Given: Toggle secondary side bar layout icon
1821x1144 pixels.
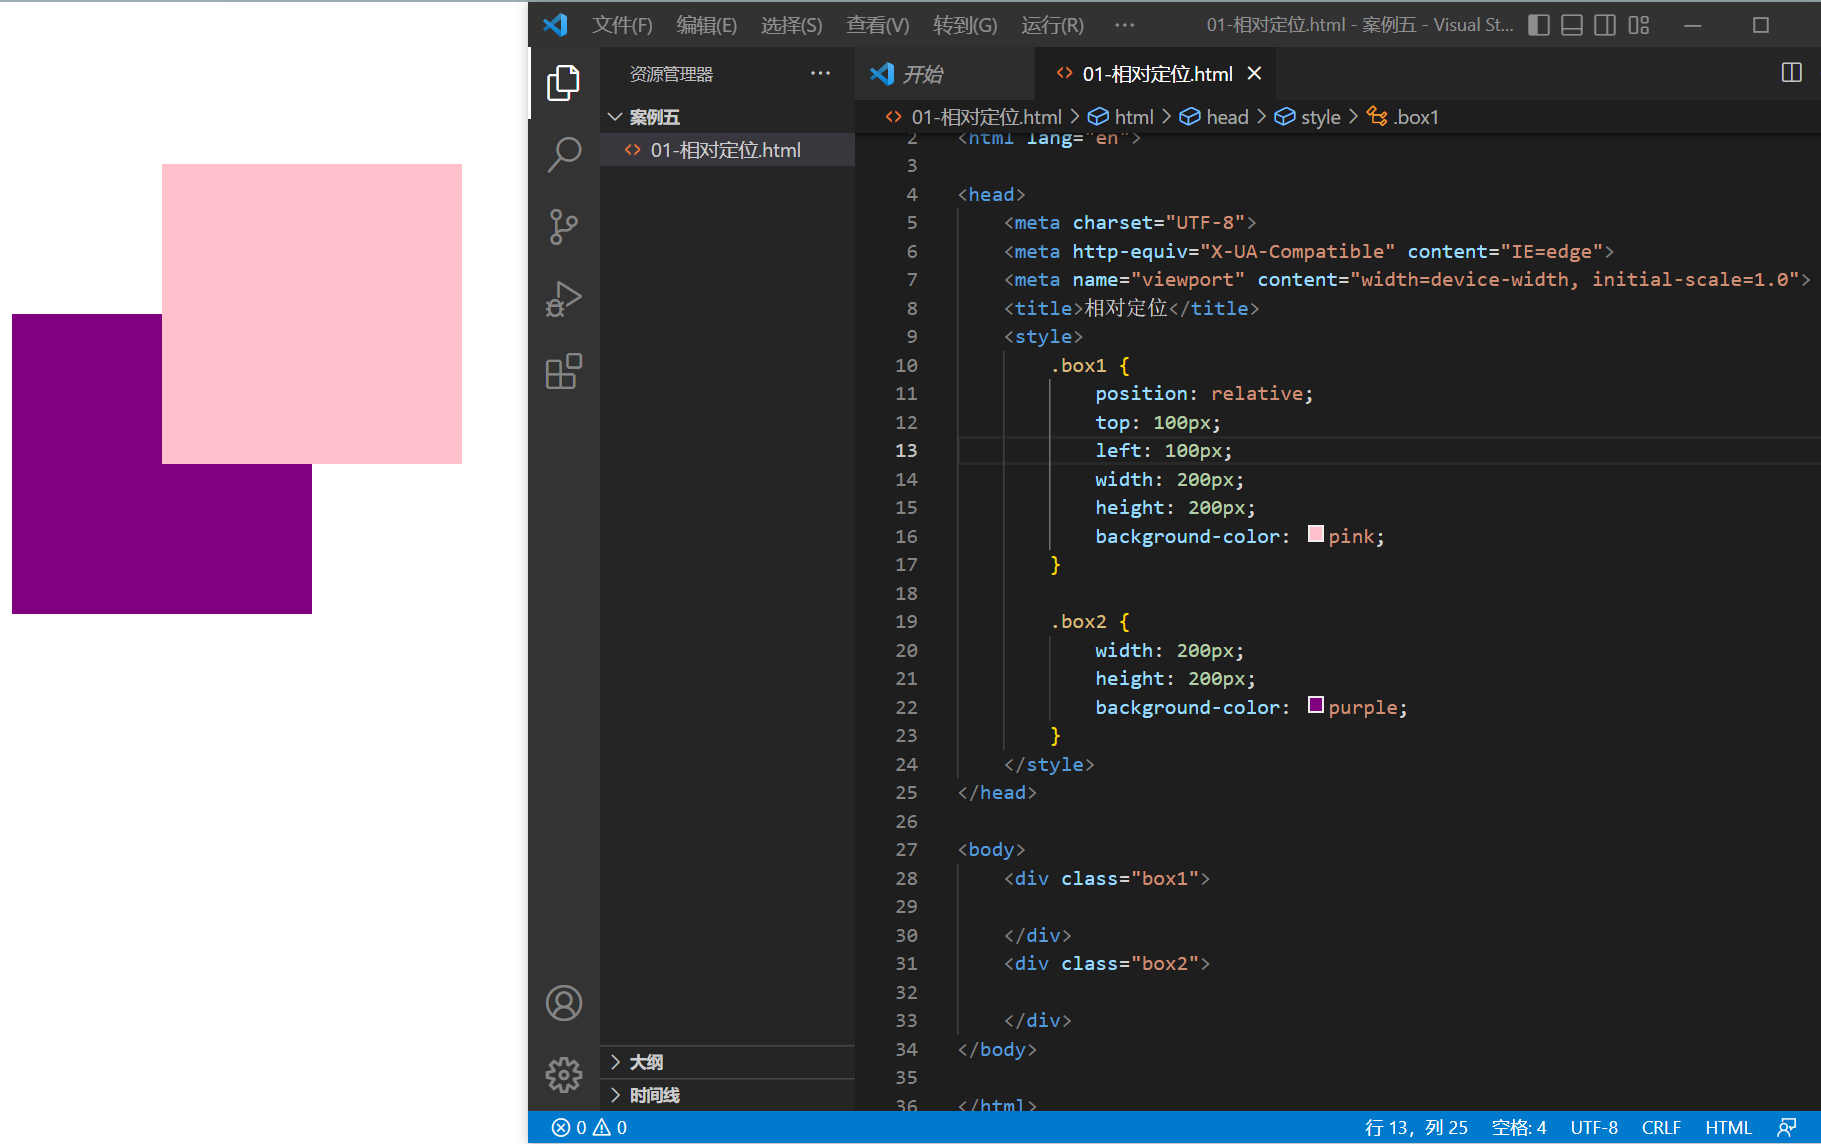Looking at the screenshot, I should (1605, 25).
